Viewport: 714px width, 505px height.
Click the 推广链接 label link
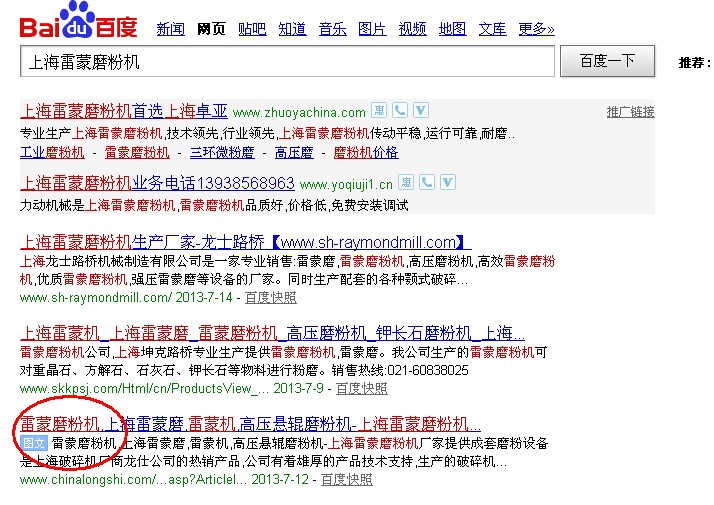[631, 112]
